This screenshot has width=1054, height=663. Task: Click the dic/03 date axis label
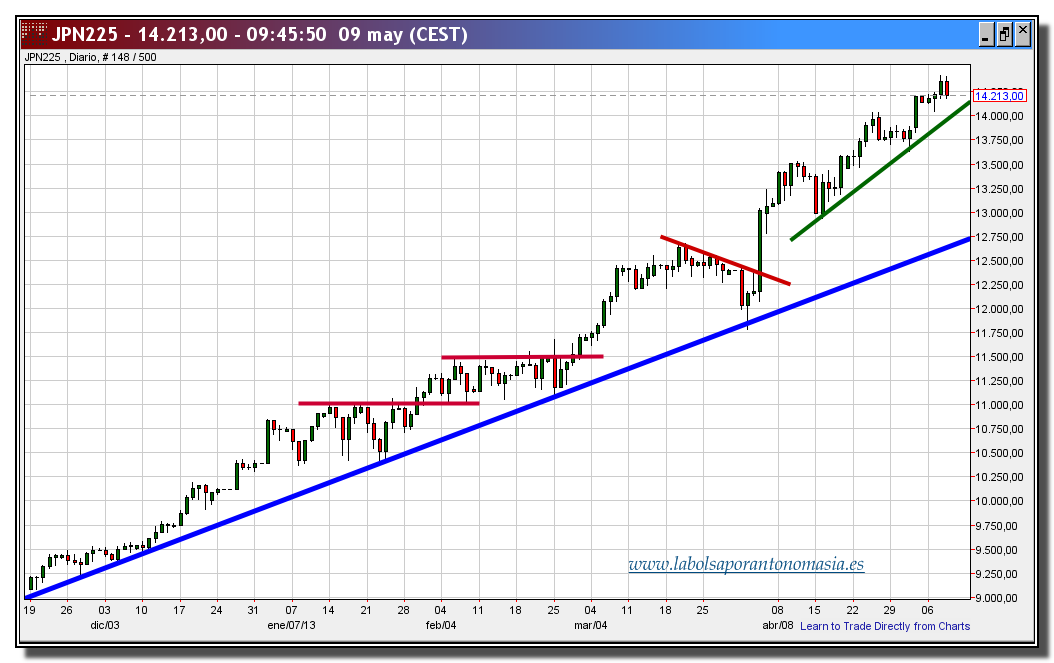coord(105,625)
